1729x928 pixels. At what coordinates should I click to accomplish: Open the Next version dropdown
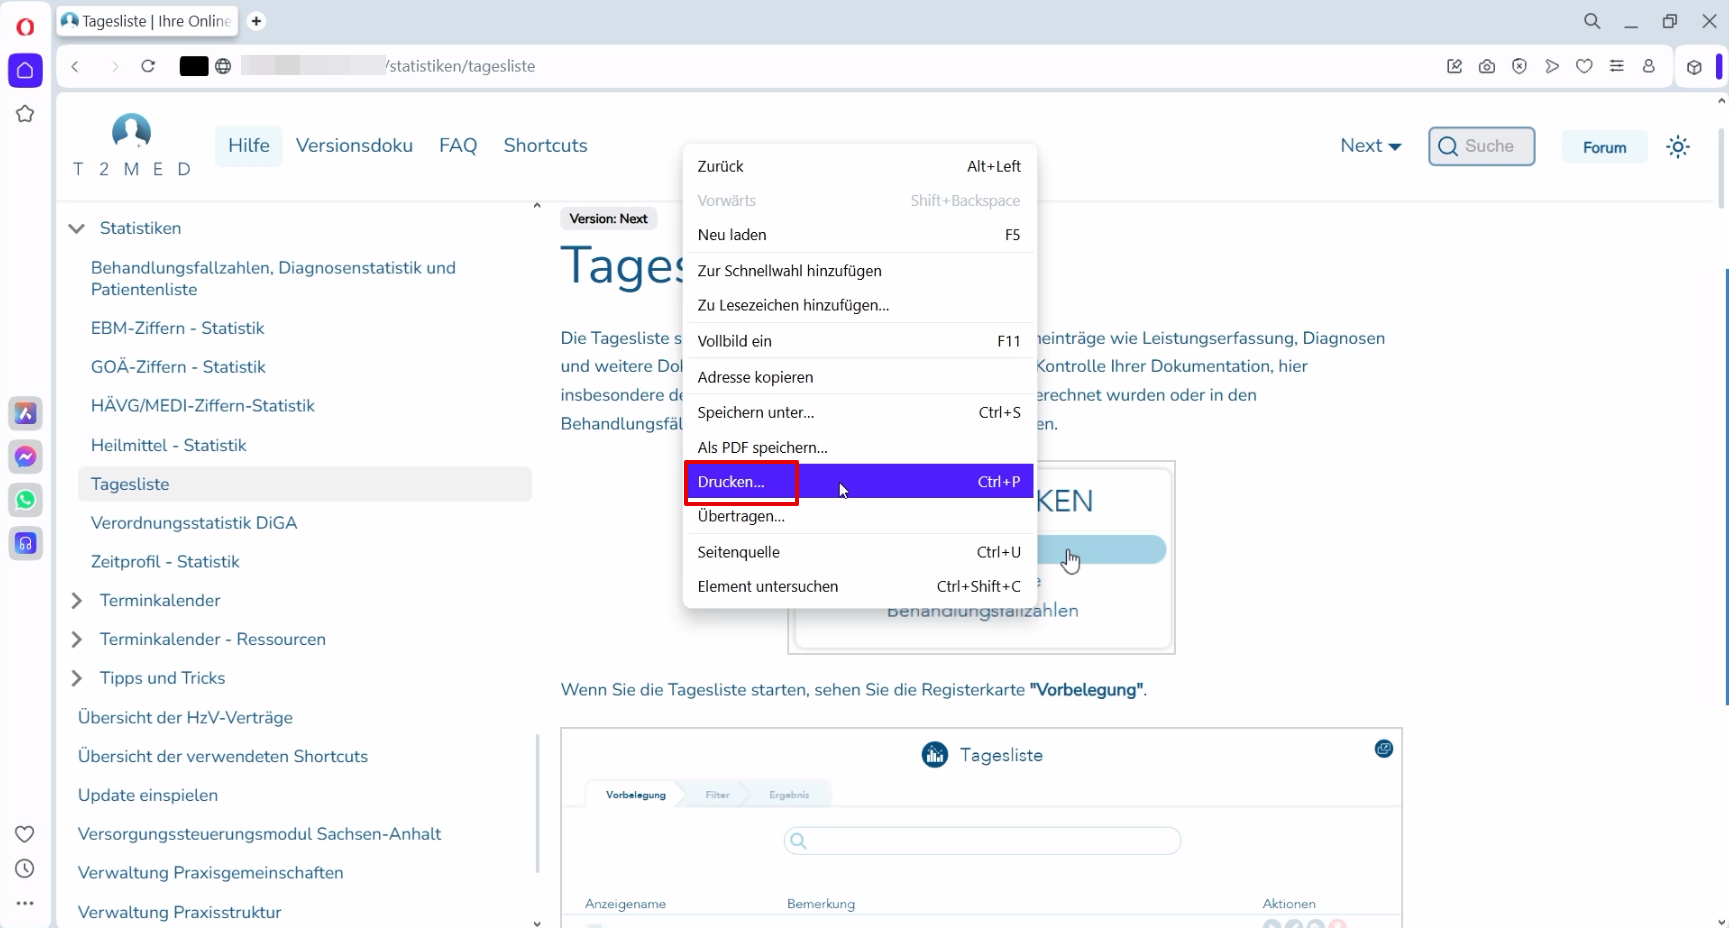click(x=1370, y=146)
